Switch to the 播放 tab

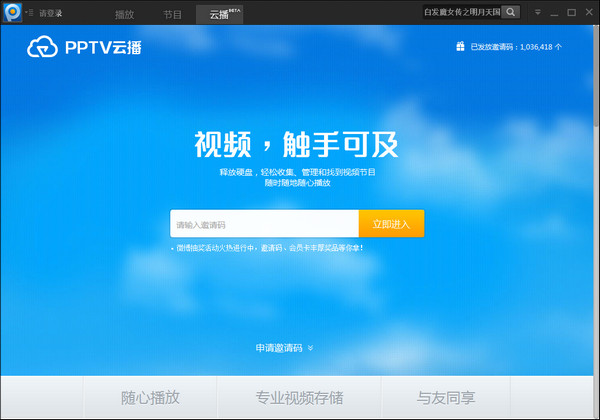(124, 14)
